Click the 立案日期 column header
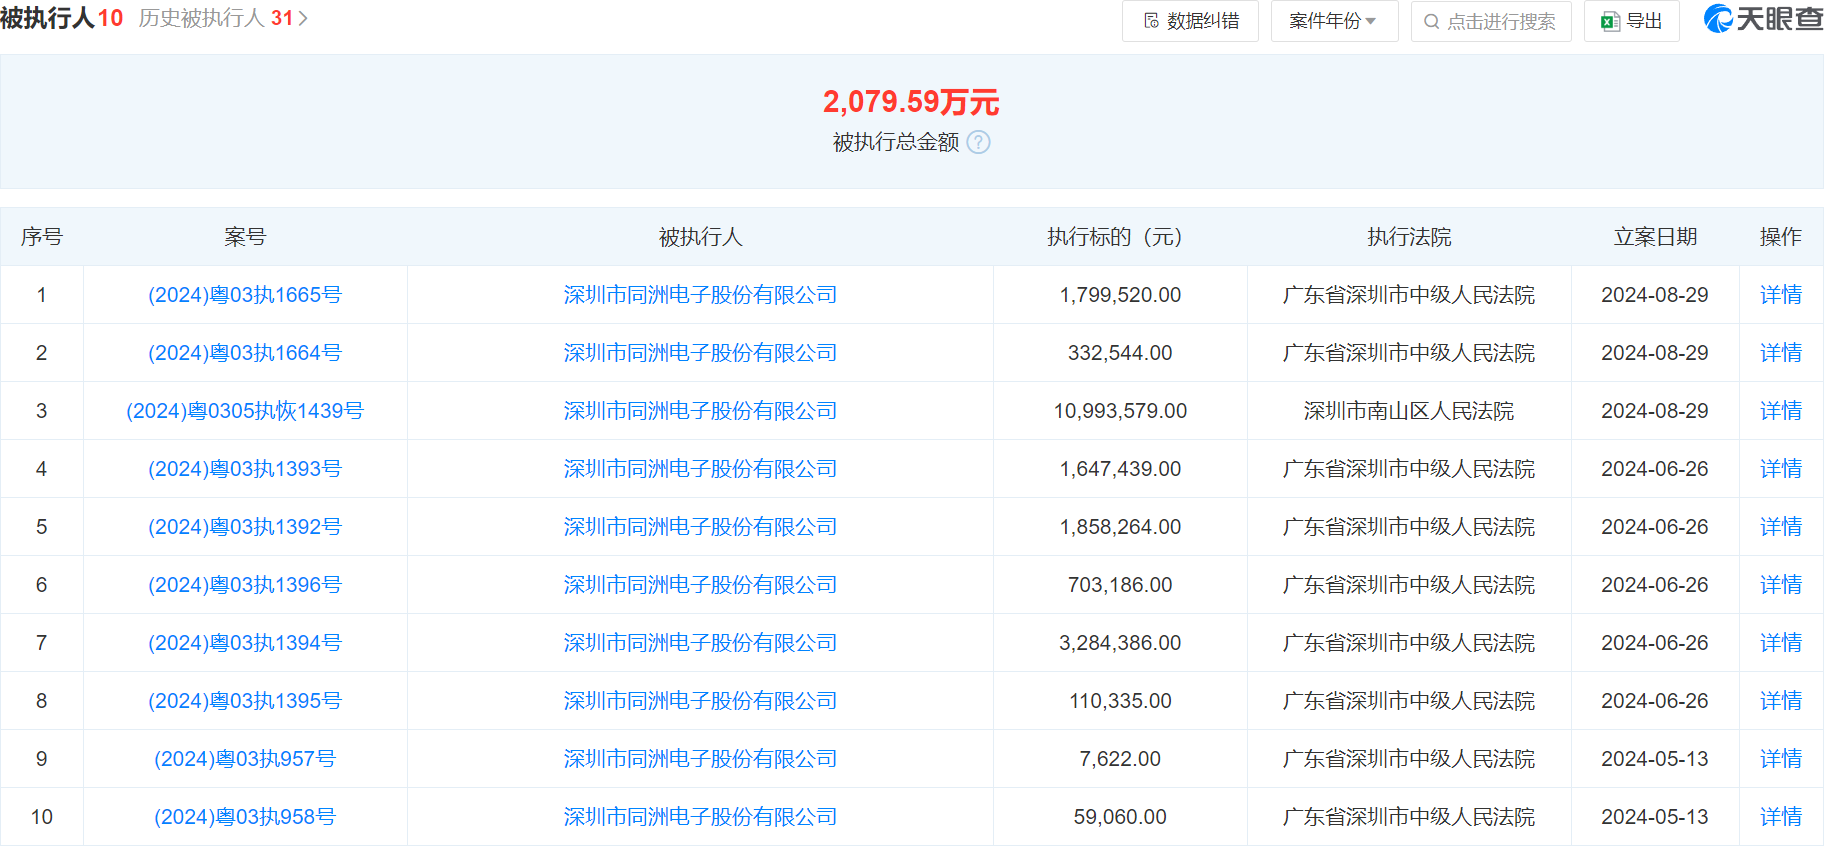The width and height of the screenshot is (1824, 846). coord(1655,237)
